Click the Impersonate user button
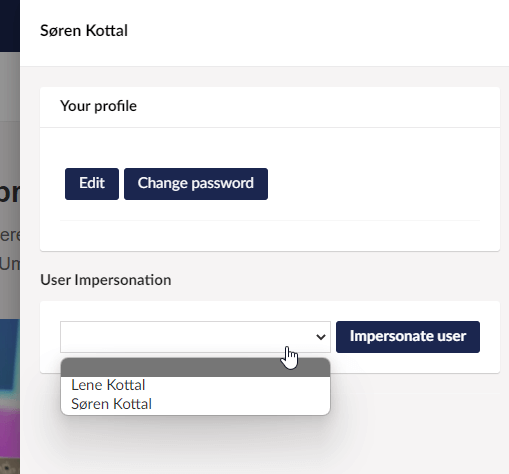 point(408,337)
